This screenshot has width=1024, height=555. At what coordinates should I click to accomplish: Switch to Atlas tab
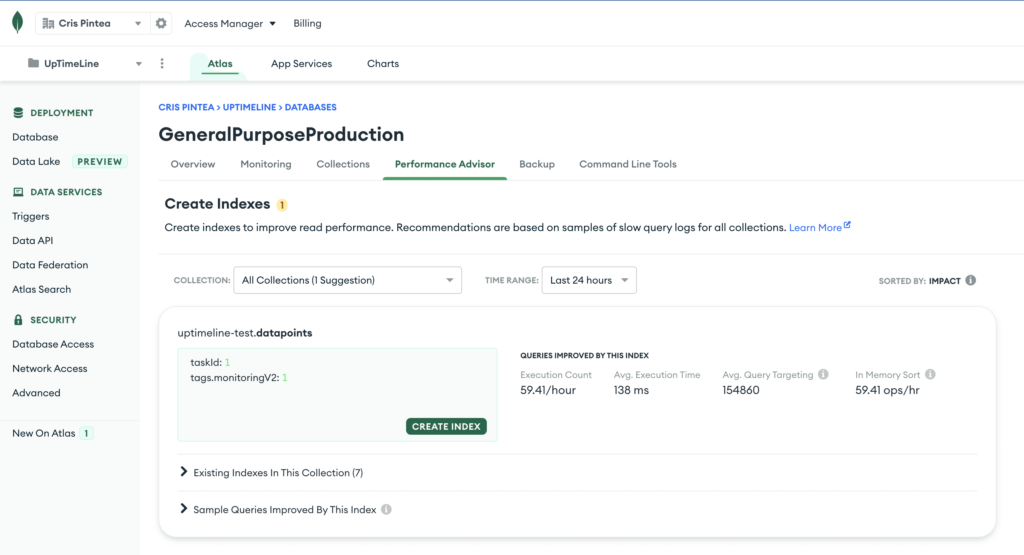(x=220, y=63)
